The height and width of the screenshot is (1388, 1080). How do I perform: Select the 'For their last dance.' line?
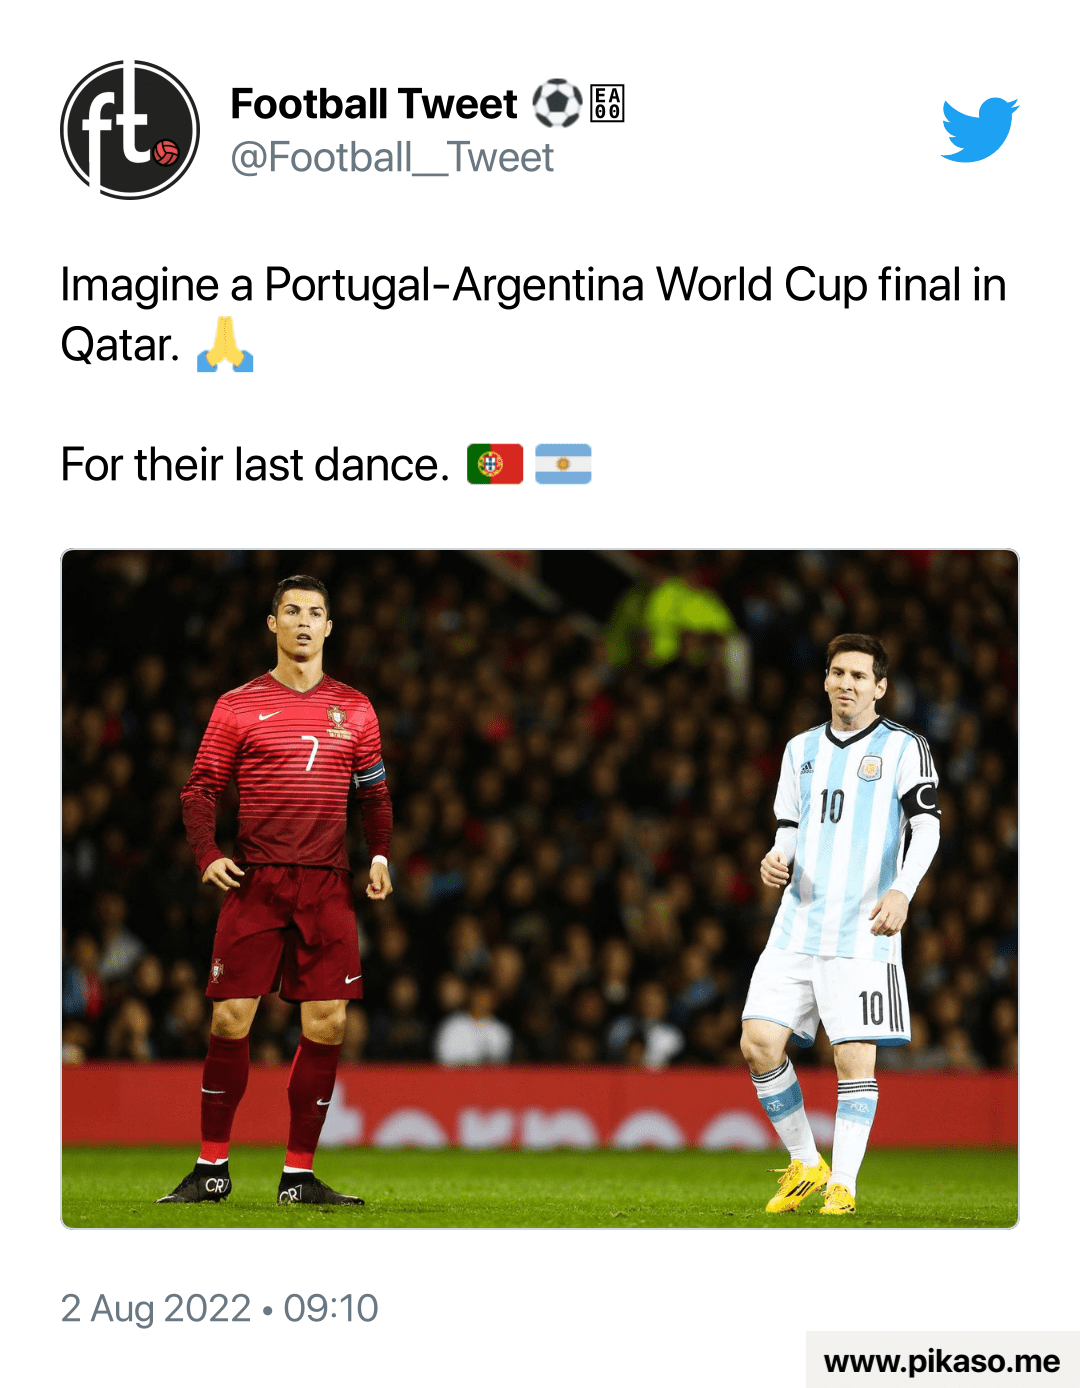click(255, 465)
